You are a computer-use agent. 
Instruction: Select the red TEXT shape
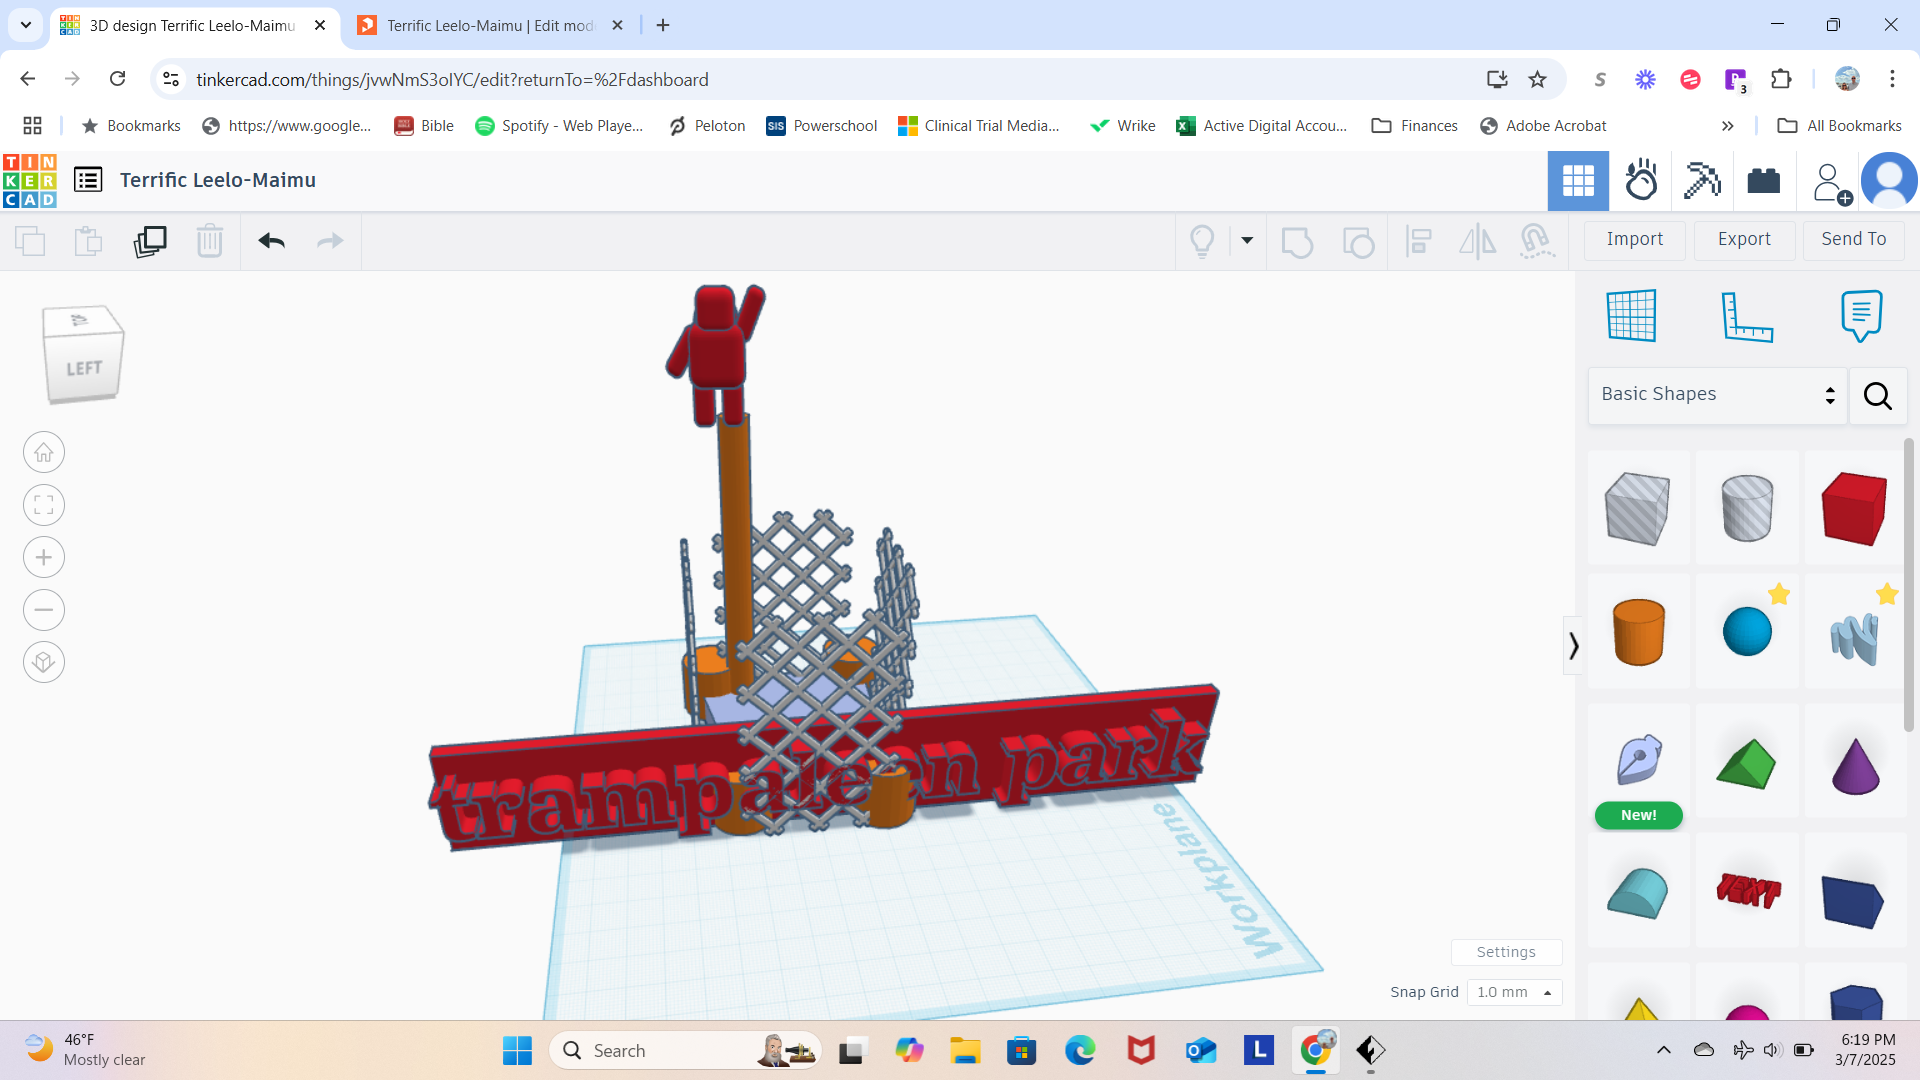click(x=1748, y=889)
